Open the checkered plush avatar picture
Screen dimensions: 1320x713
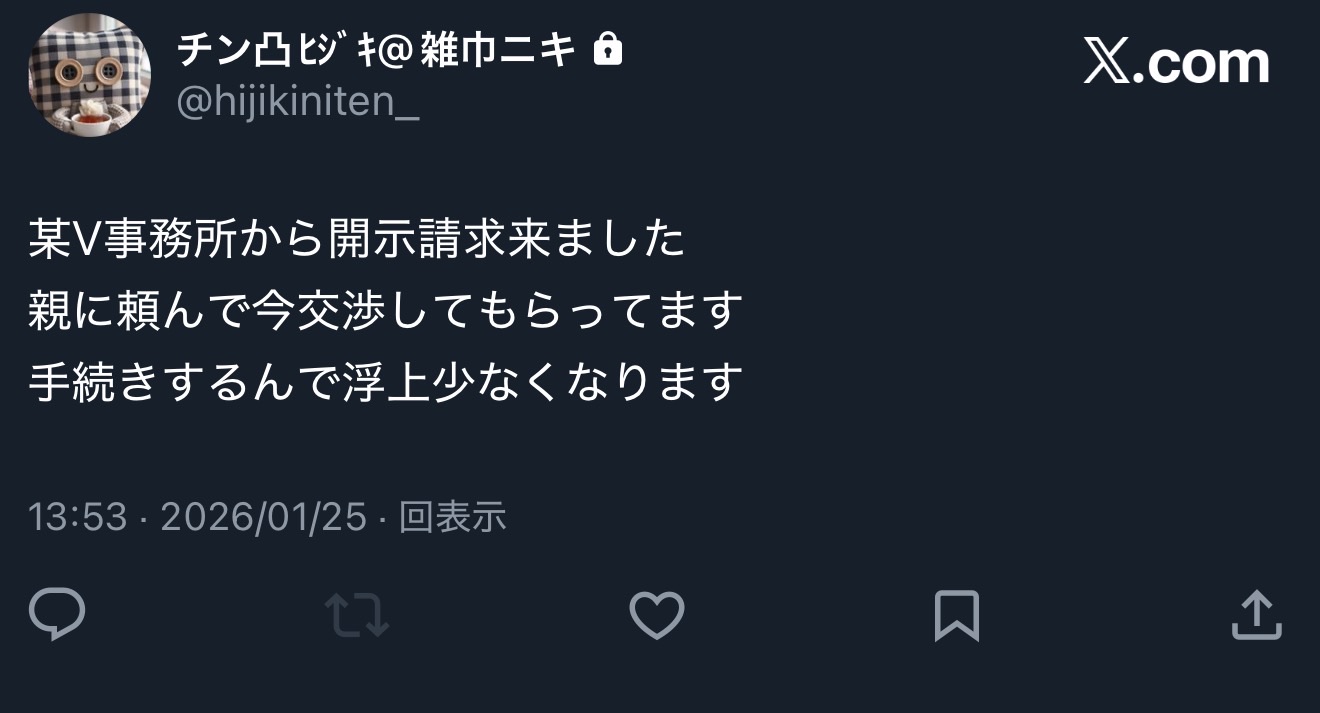[89, 76]
